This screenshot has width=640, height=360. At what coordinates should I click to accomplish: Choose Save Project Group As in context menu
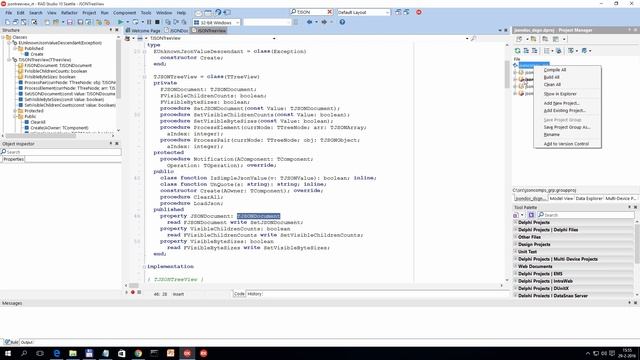[x=567, y=127]
